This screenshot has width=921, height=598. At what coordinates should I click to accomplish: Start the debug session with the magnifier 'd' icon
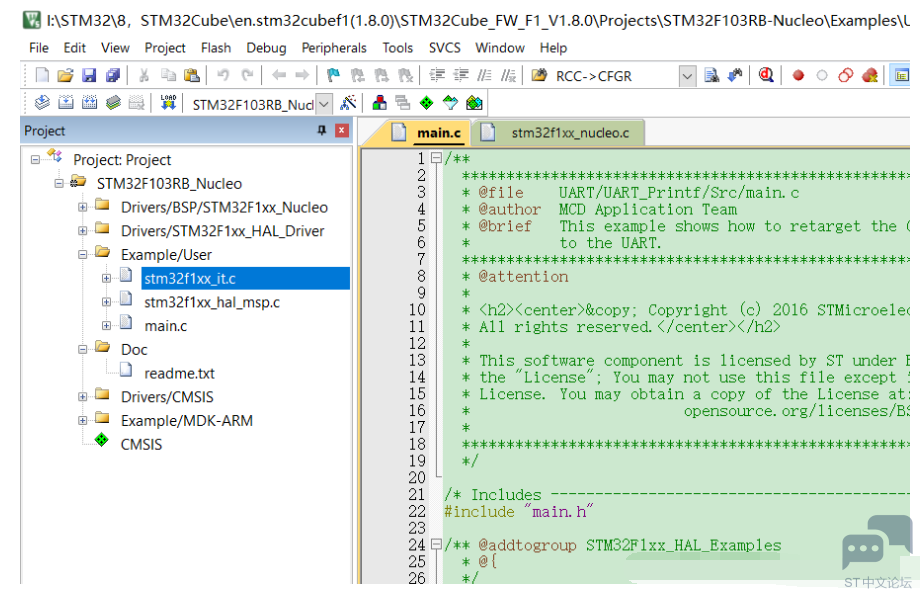(x=766, y=75)
